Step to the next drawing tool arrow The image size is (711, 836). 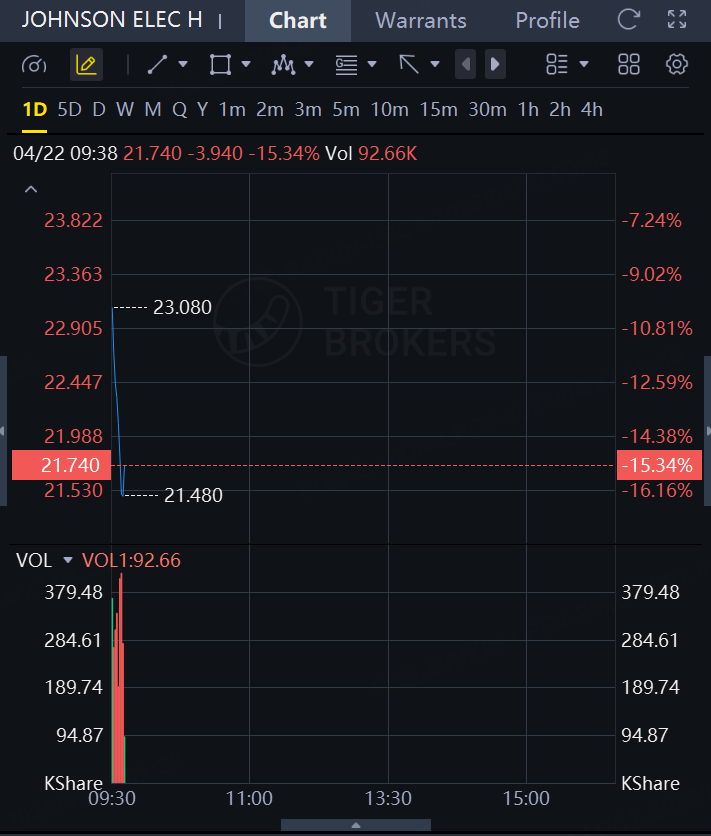[494, 65]
